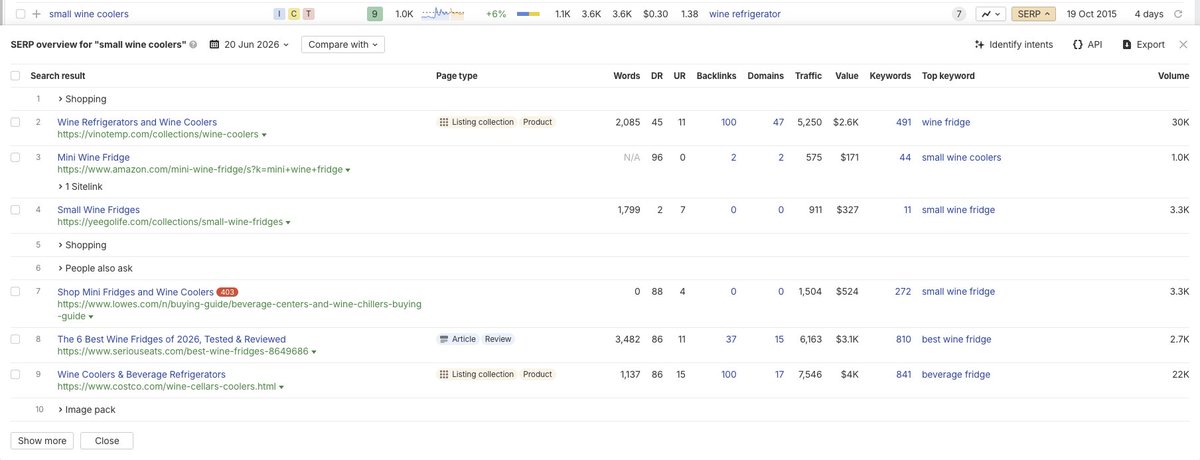Open The 6 Best Wine Fridges of 2026 title
This screenshot has height=460, width=1200.
[171, 339]
